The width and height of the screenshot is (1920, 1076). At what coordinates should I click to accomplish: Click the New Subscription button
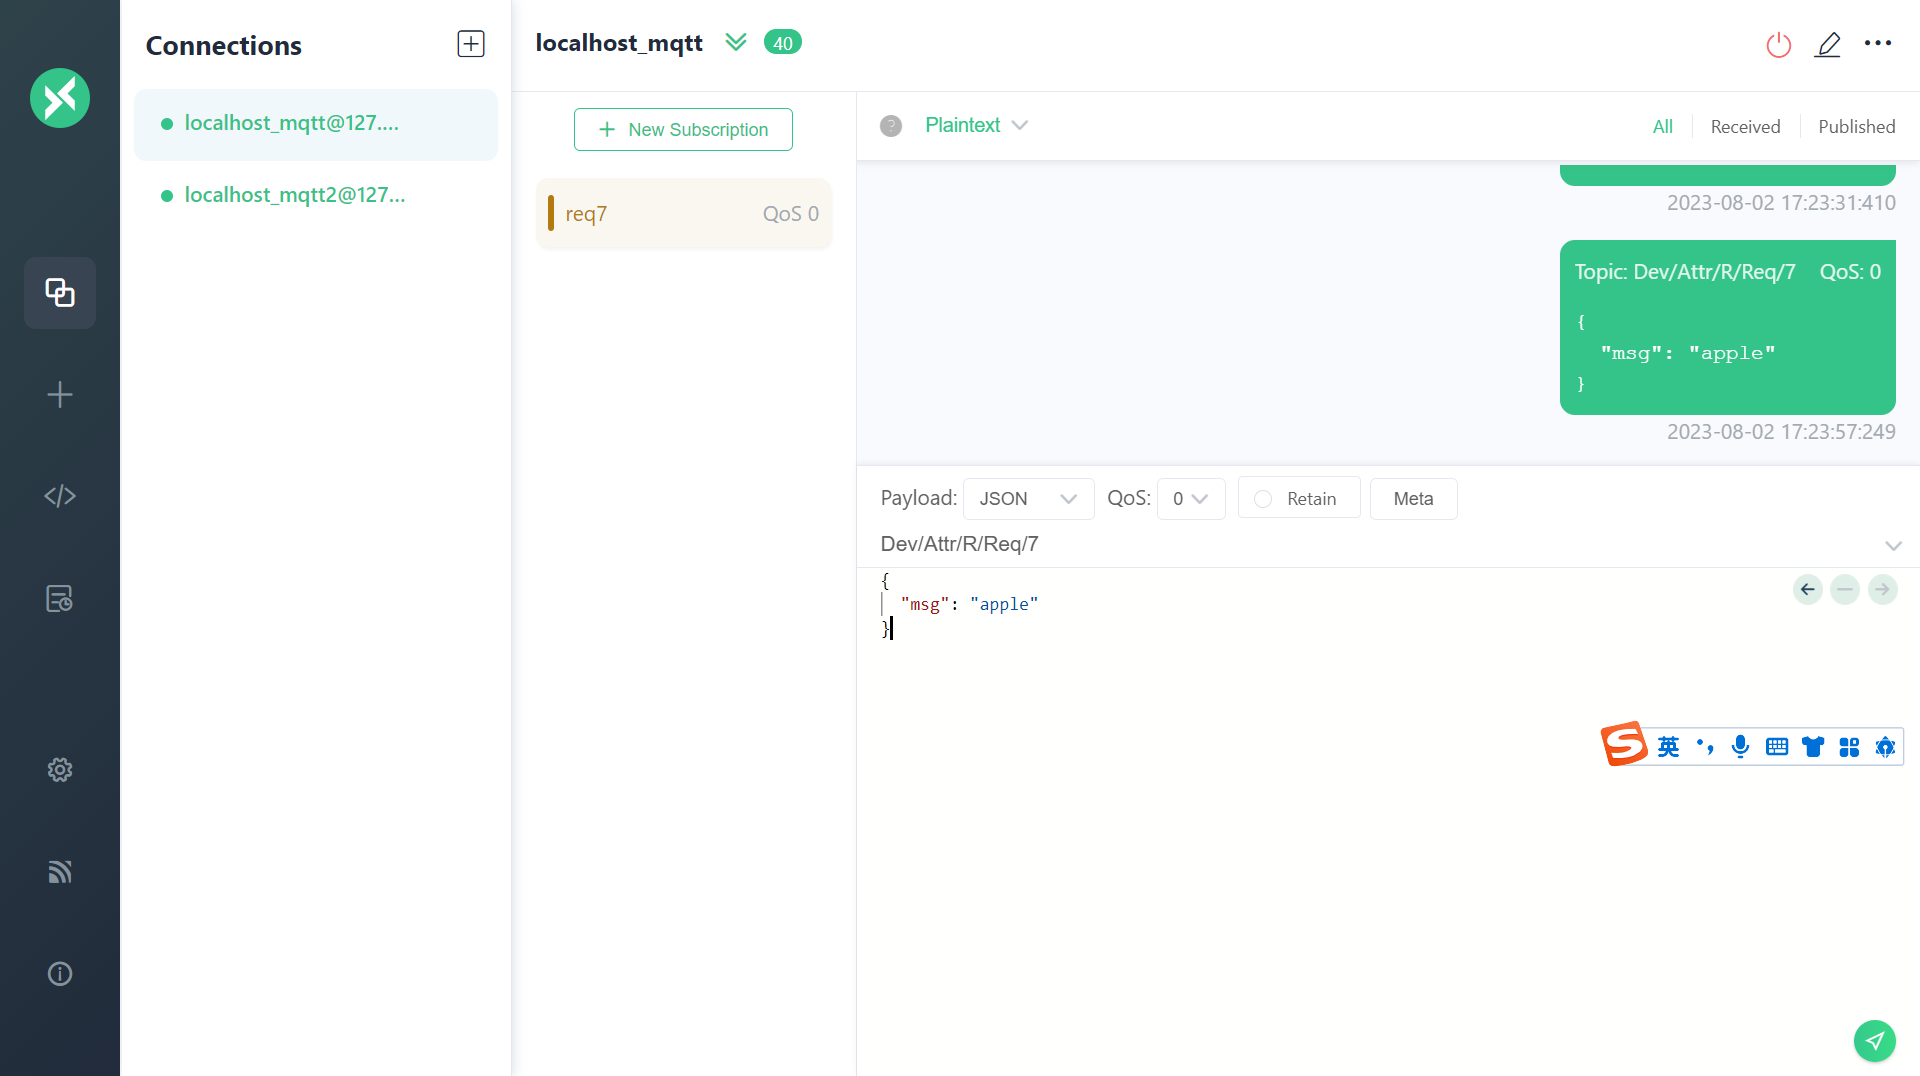pyautogui.click(x=683, y=129)
